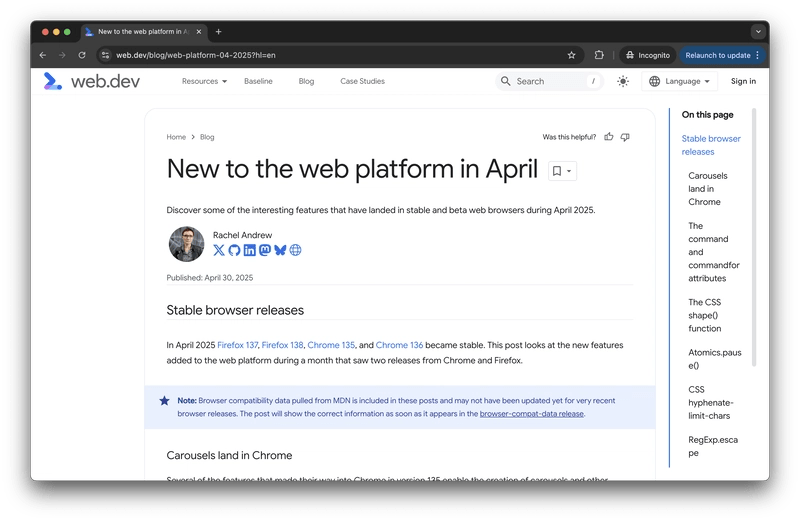Click the thumbs up helpful icon

(608, 137)
